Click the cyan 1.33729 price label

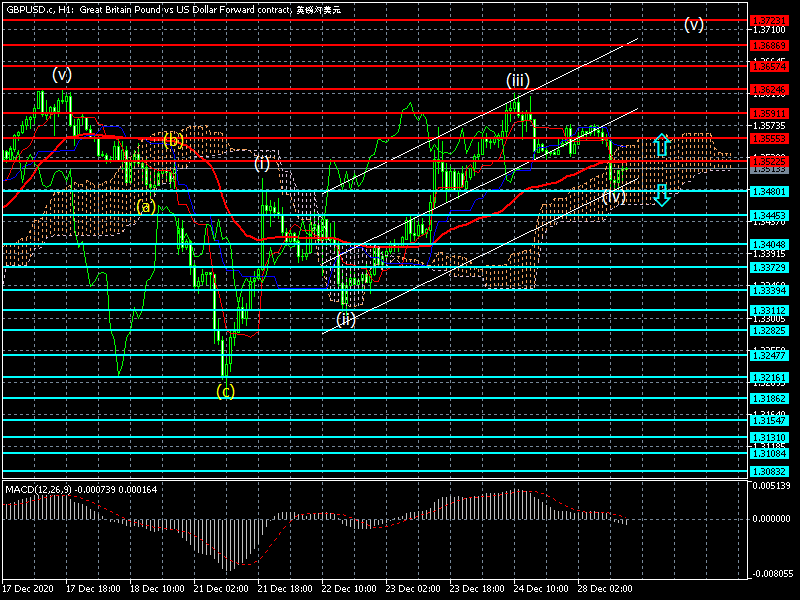(769, 267)
